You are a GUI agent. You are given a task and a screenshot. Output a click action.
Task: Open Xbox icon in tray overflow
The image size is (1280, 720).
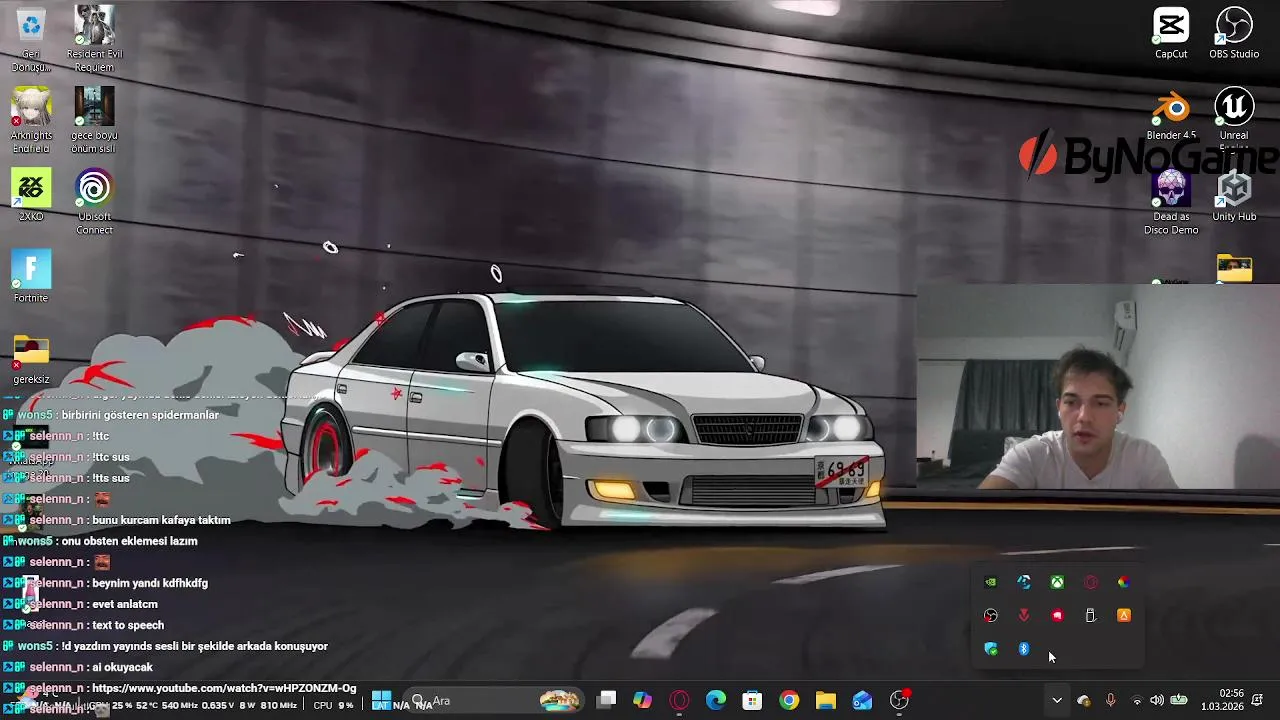point(1057,582)
